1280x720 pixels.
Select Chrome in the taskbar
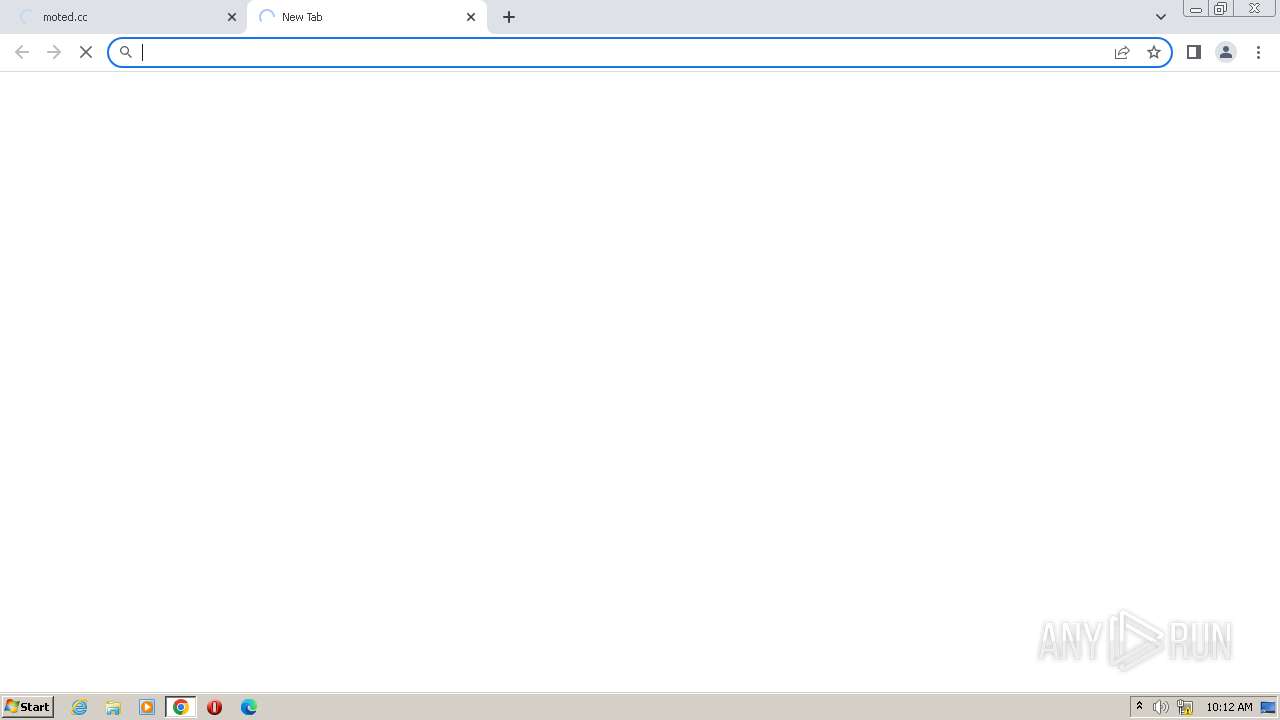pos(181,707)
